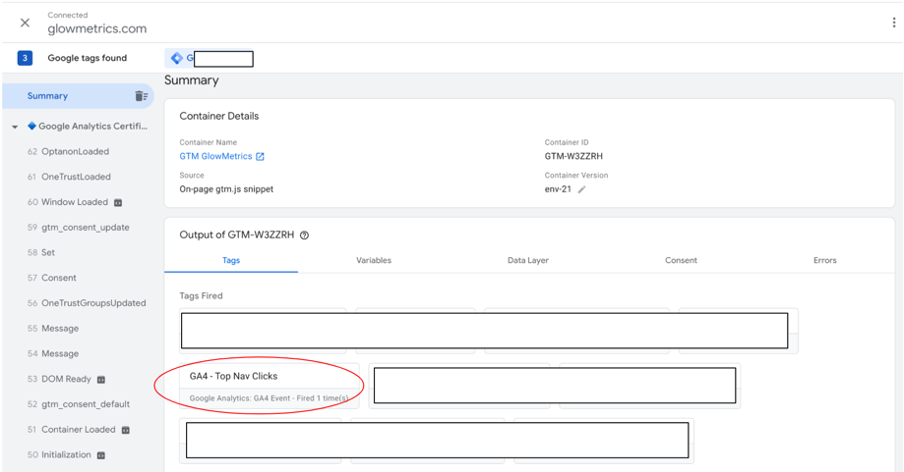Open the GA4 - Top Nav Clicks tag card
Viewport: 904px width, 472px height.
click(269, 386)
